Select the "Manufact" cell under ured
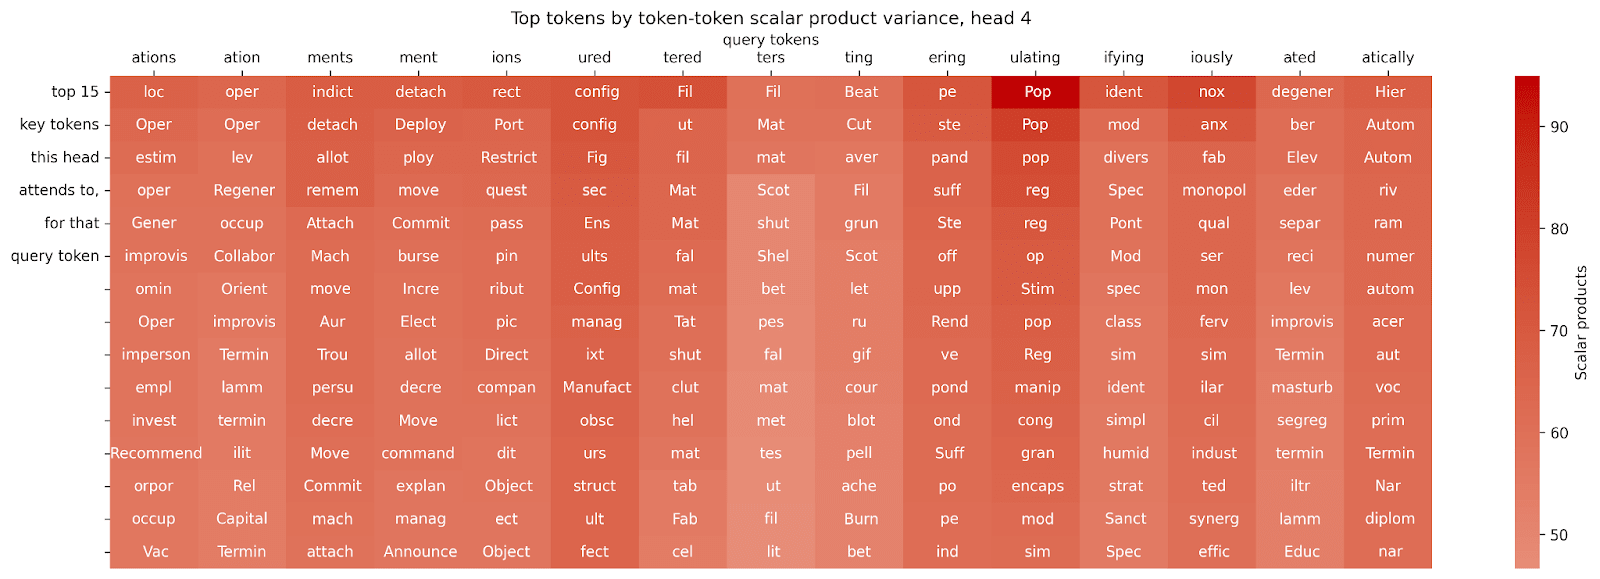This screenshot has height=579, width=1600. (596, 387)
